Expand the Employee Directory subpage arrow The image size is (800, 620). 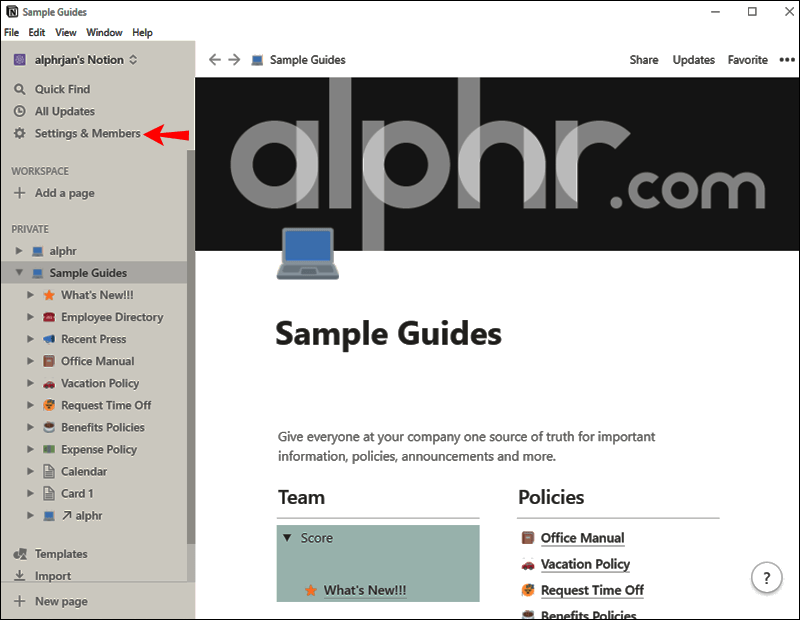tap(31, 317)
